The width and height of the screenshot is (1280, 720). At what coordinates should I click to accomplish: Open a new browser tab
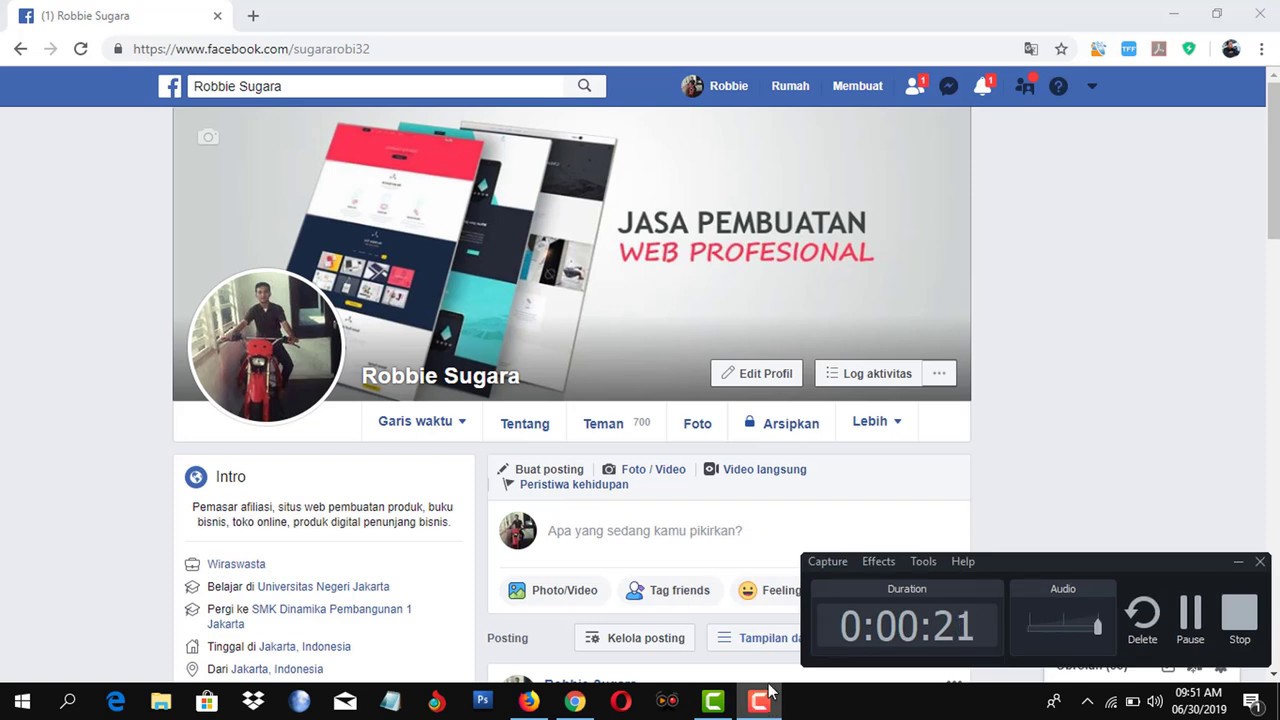253,16
